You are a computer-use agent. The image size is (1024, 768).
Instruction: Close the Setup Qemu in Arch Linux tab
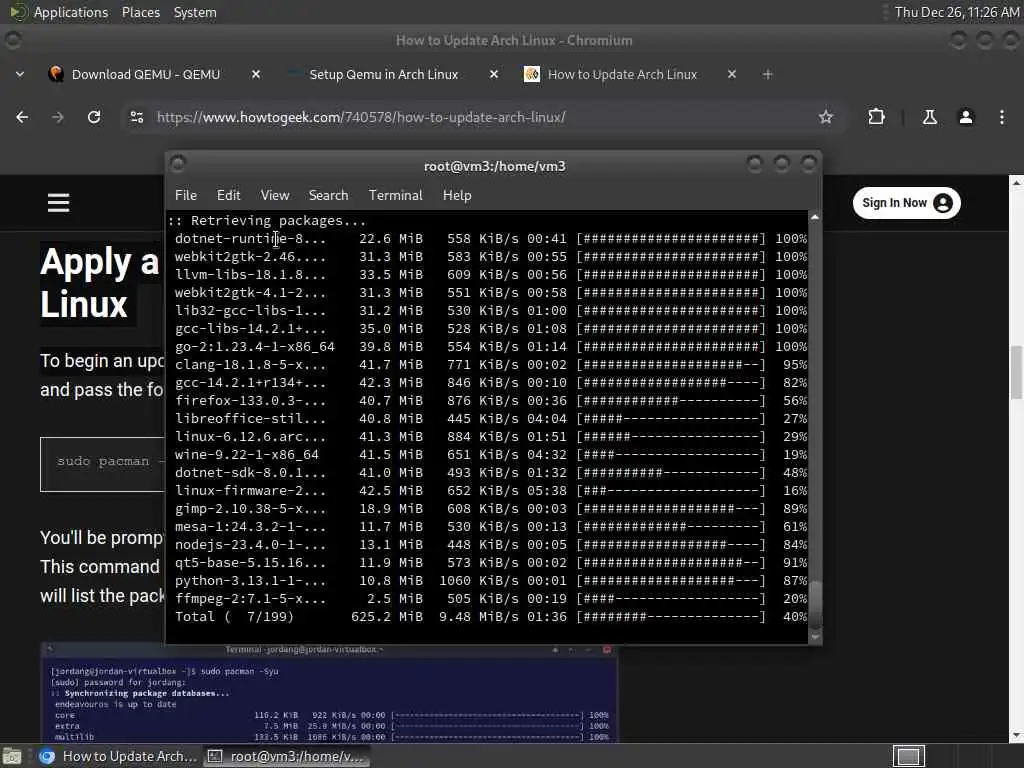pos(494,74)
